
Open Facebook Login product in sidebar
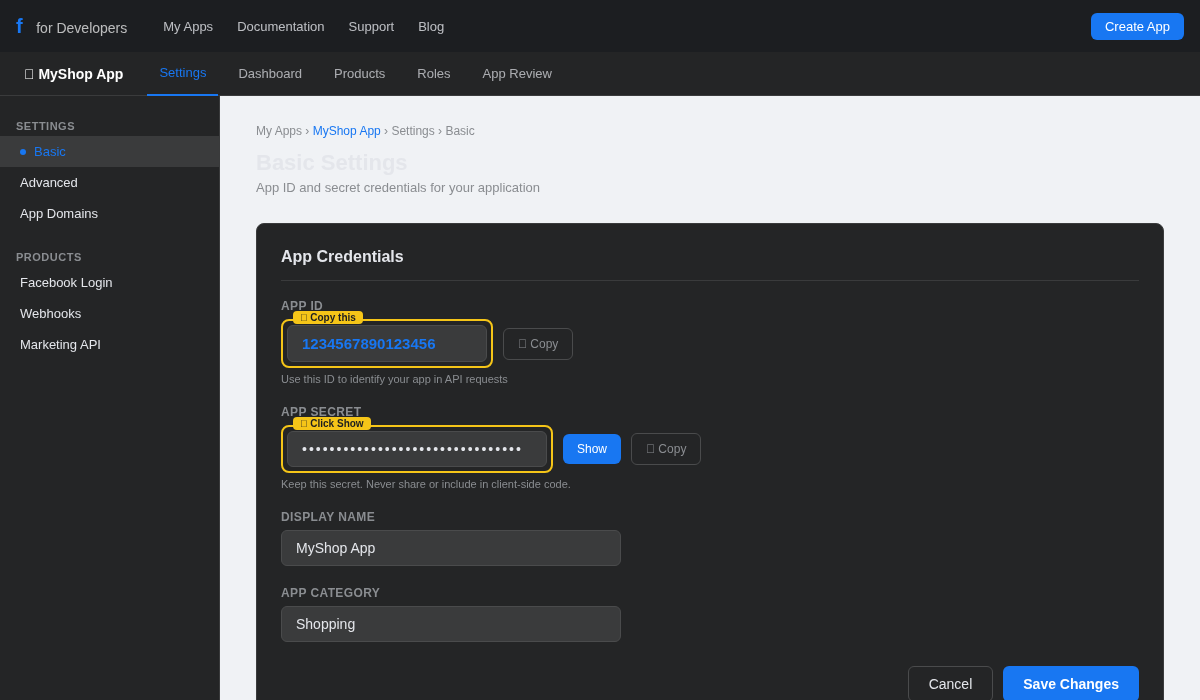click(x=110, y=283)
